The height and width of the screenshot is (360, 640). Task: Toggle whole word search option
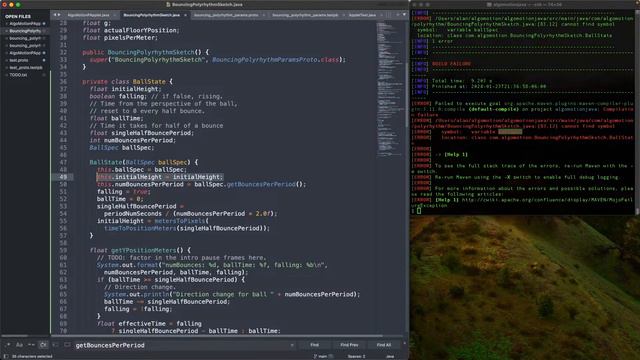coord(31,345)
